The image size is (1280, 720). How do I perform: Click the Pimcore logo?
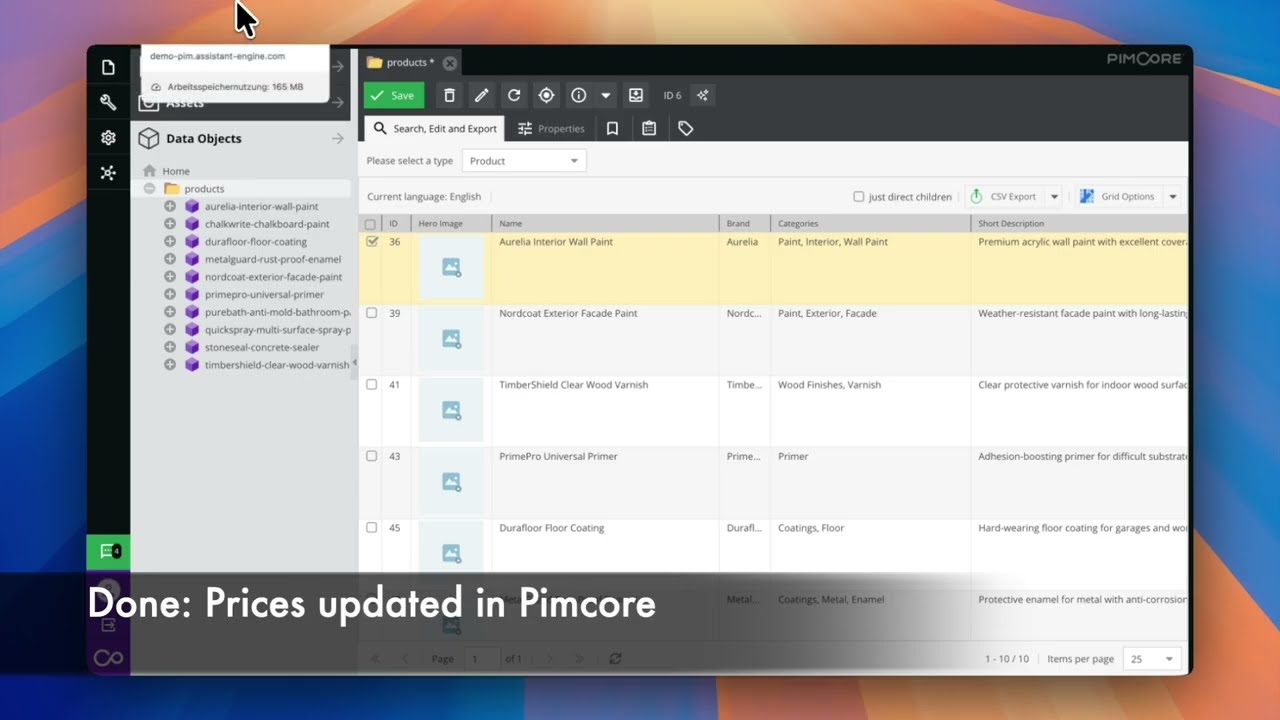(1144, 59)
